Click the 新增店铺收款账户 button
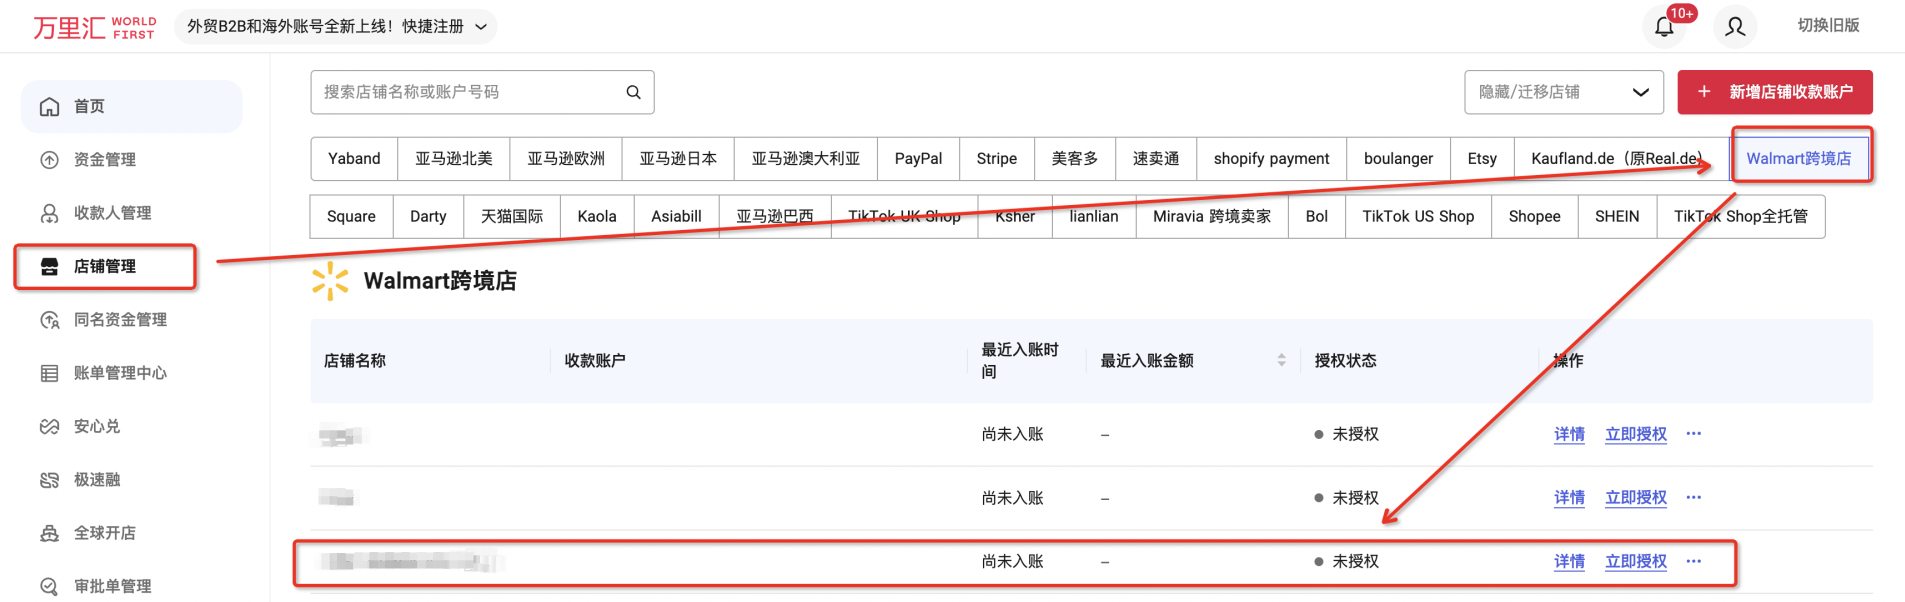The image size is (1905, 602). (1774, 92)
